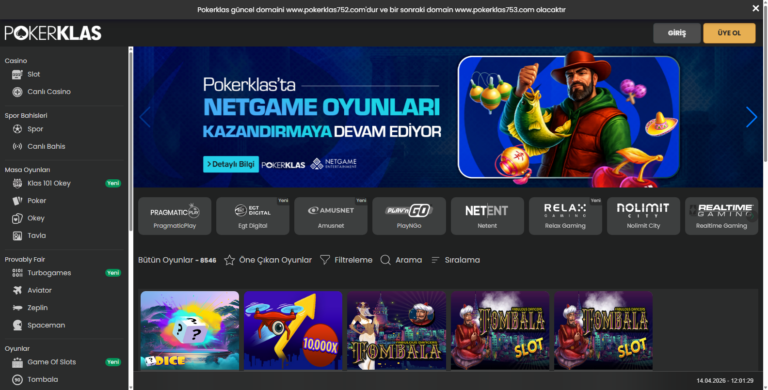Viewport: 768px width, 390px height.
Task: Select Nolimit City provider tile
Action: pos(644,216)
